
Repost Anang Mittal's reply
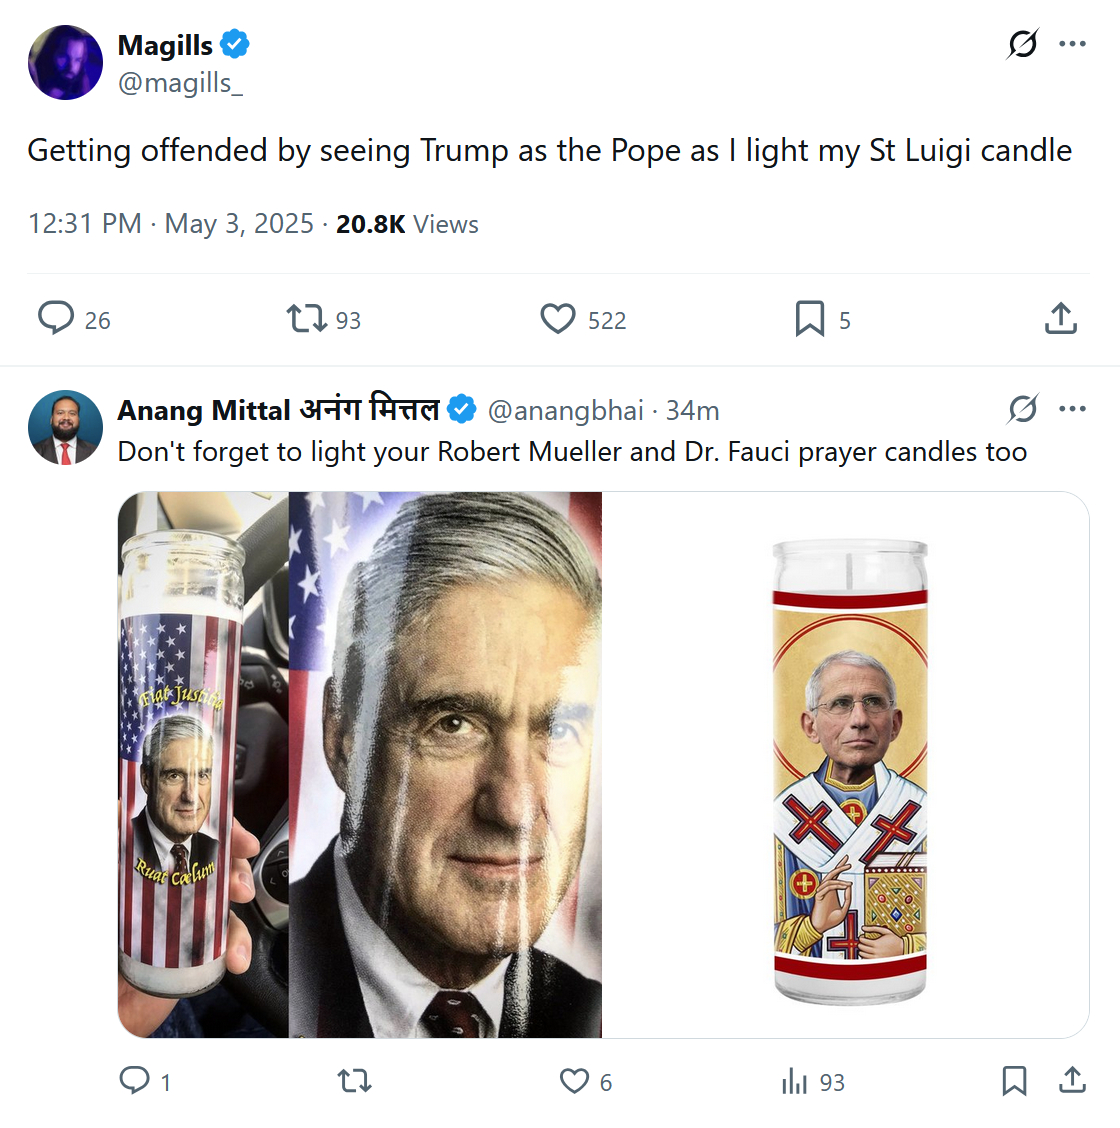[354, 1081]
